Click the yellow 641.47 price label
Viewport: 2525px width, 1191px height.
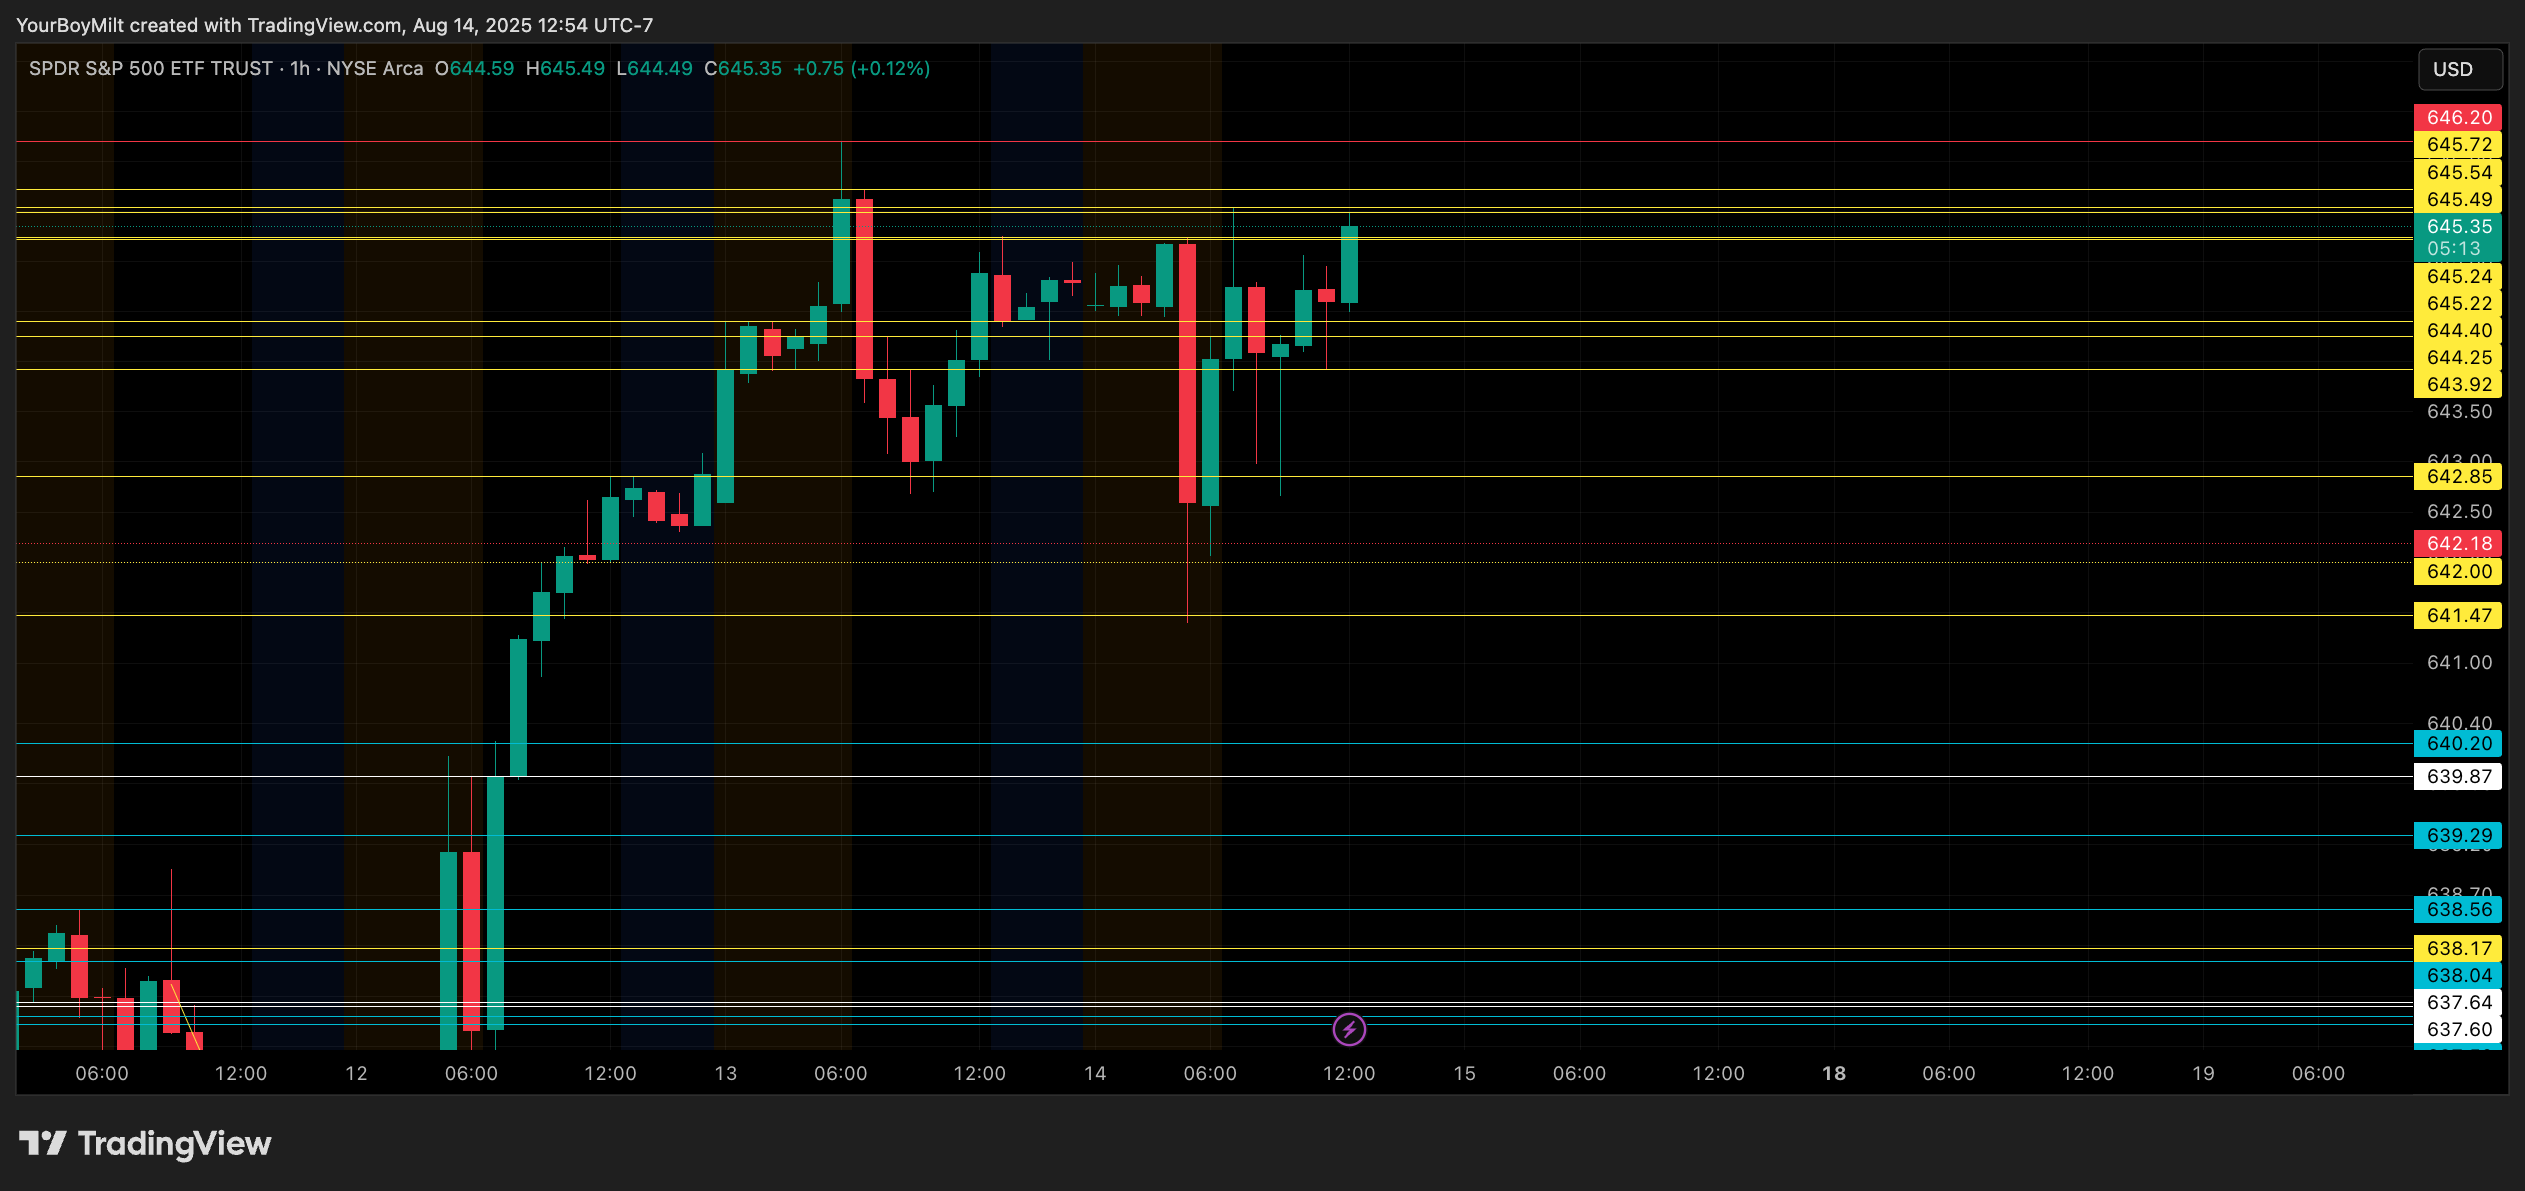coord(2457,616)
